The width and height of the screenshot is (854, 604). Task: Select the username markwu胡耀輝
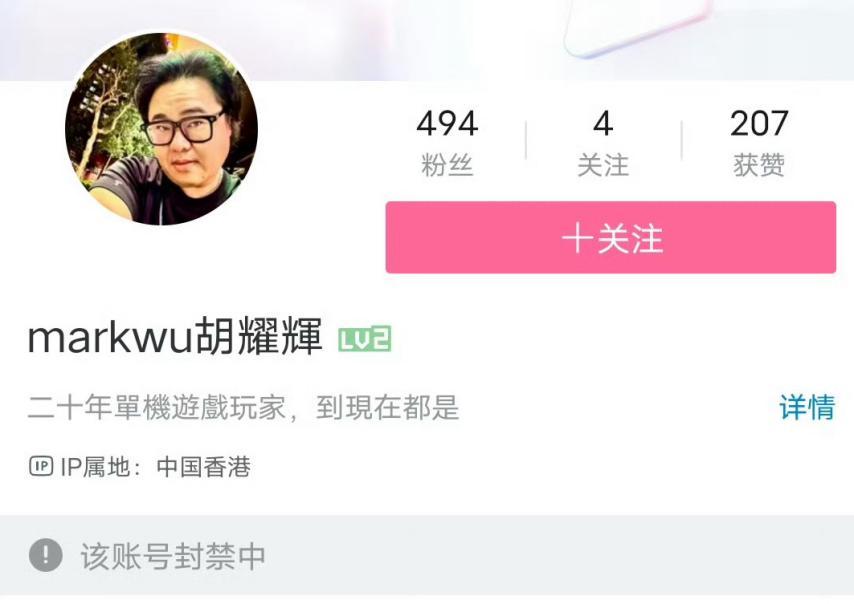[x=175, y=337]
